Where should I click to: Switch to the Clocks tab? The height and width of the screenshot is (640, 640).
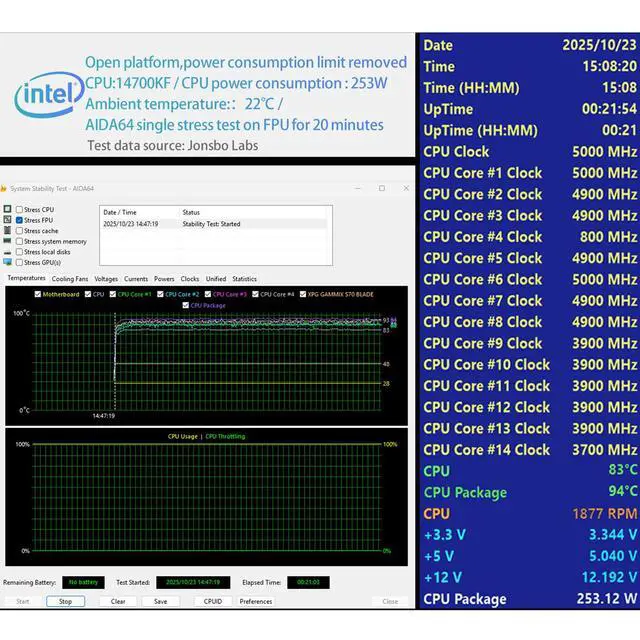(190, 279)
